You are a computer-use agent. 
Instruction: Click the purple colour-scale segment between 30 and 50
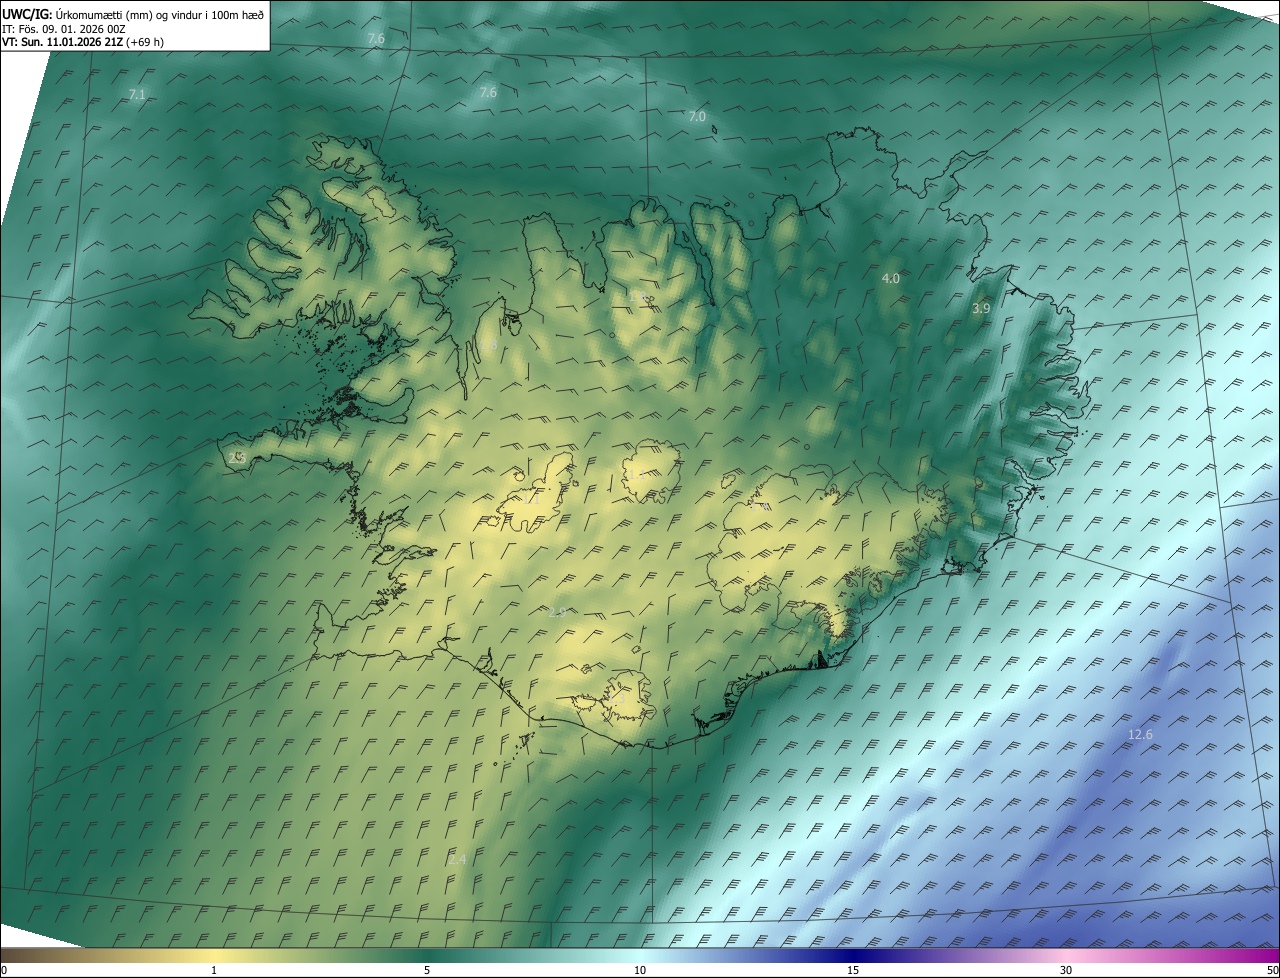coord(1173,956)
